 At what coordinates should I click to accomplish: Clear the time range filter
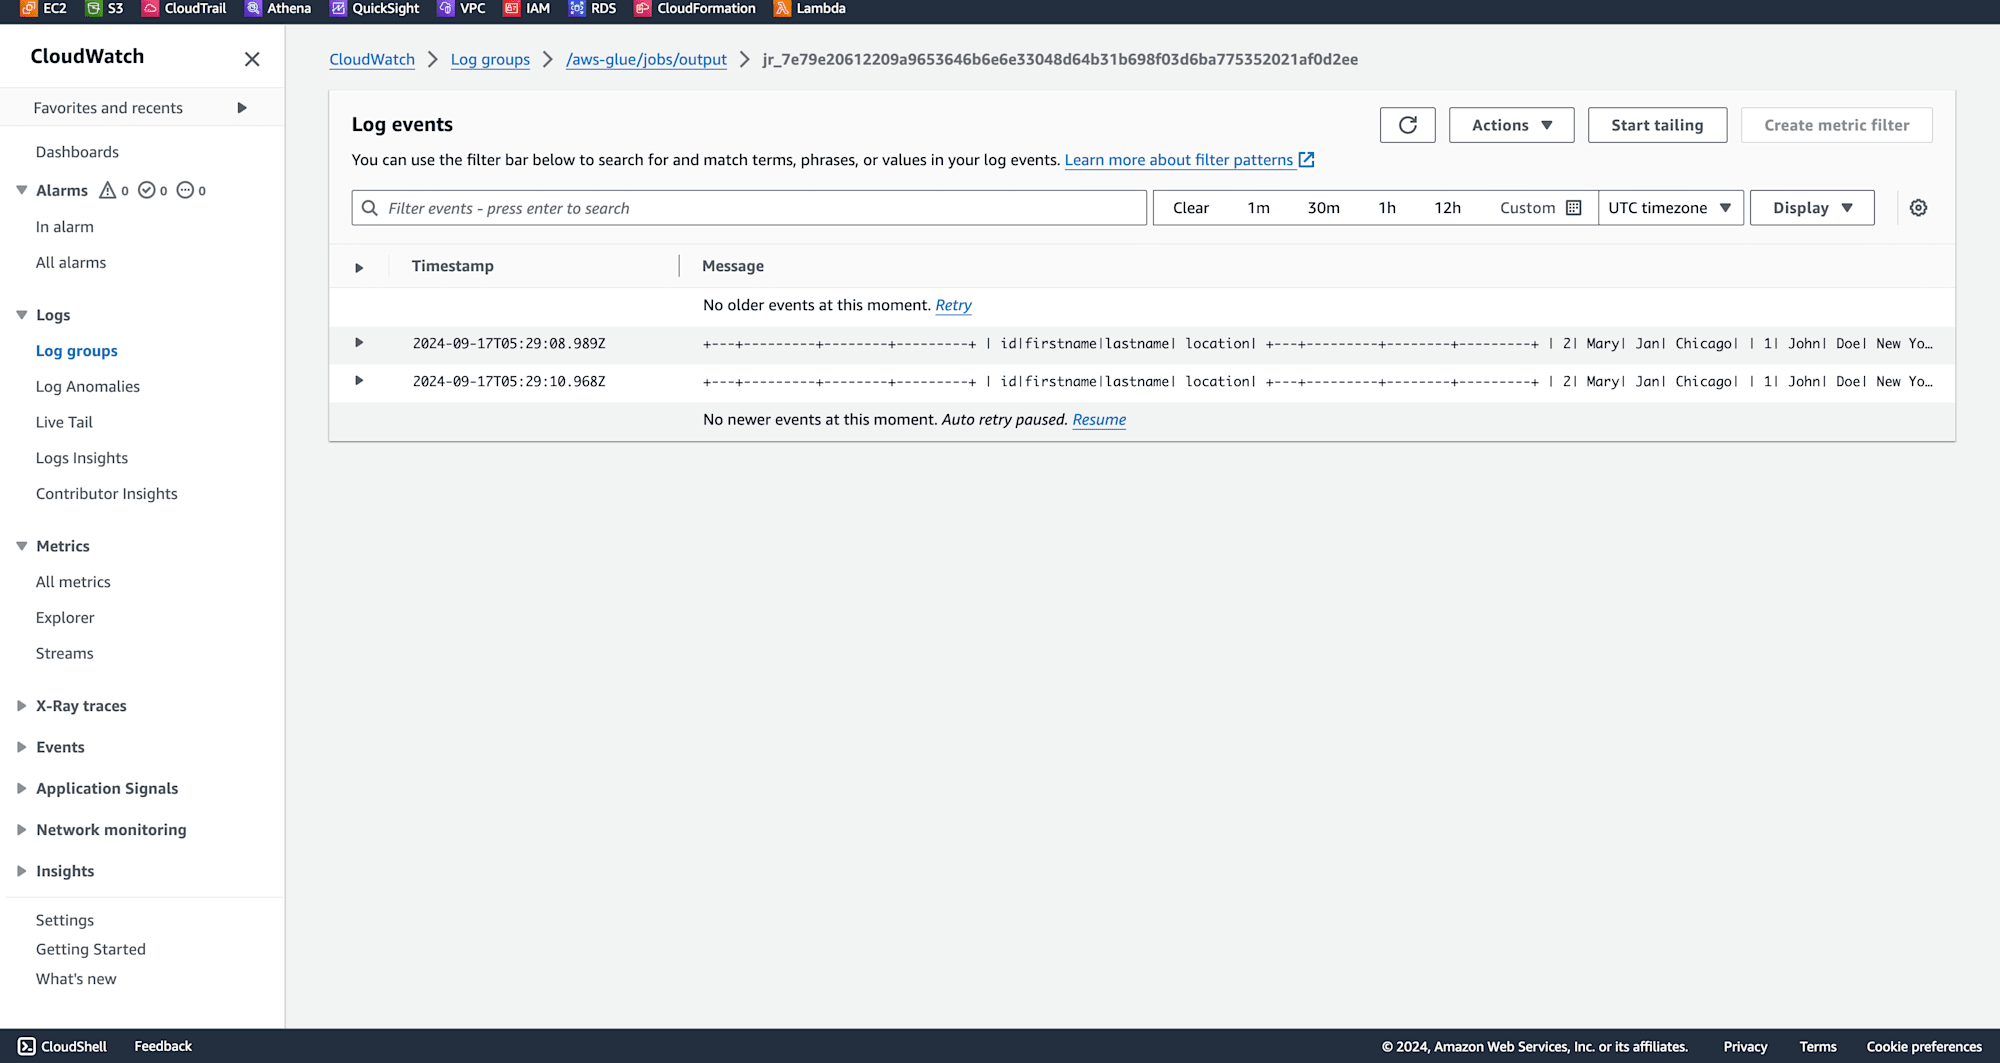[x=1191, y=208]
